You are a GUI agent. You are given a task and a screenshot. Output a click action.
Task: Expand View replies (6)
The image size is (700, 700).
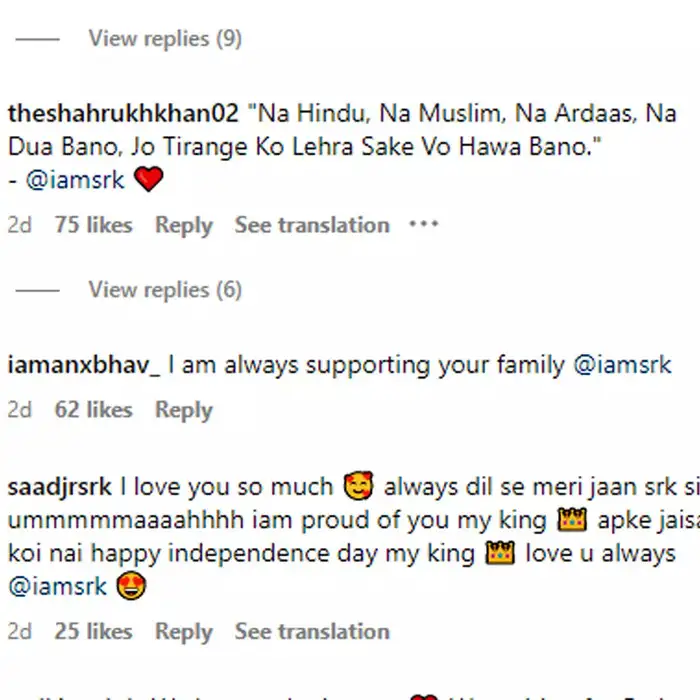coord(165,290)
